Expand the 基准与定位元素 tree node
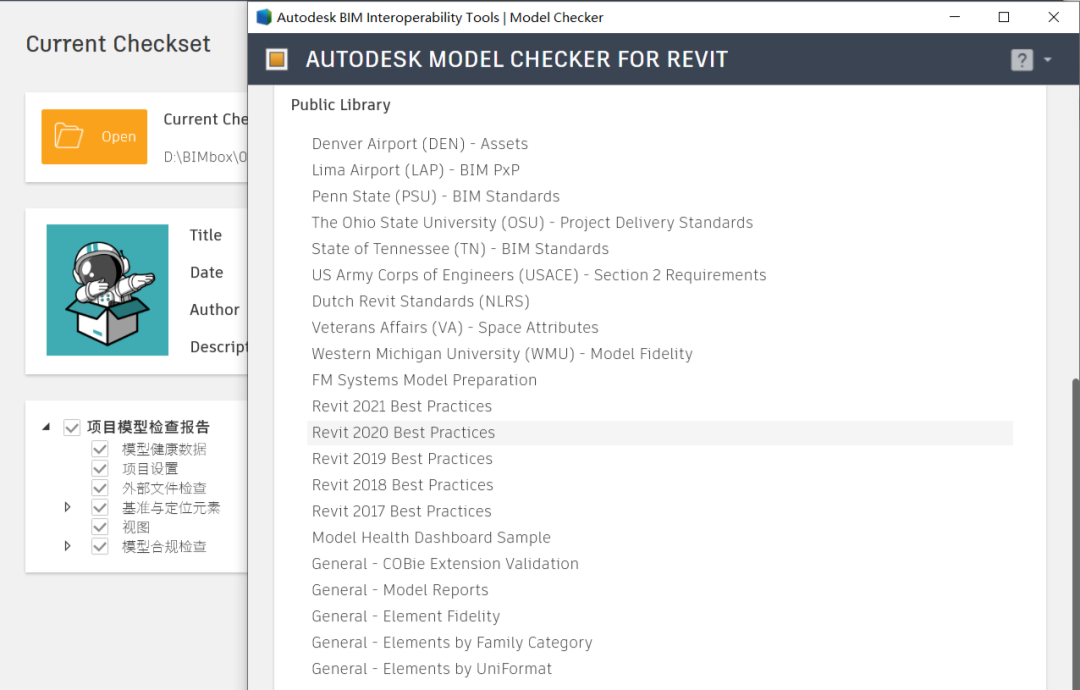 click(x=68, y=507)
